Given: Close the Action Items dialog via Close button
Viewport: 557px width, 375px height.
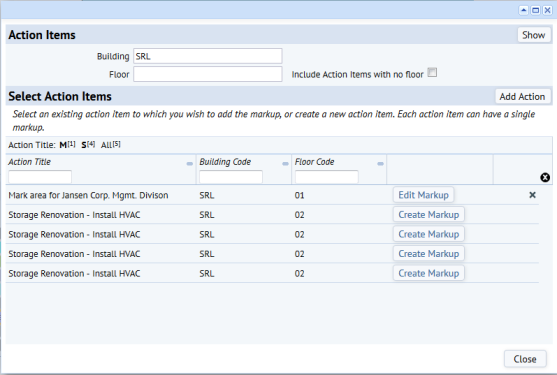Looking at the screenshot, I should 525,359.
